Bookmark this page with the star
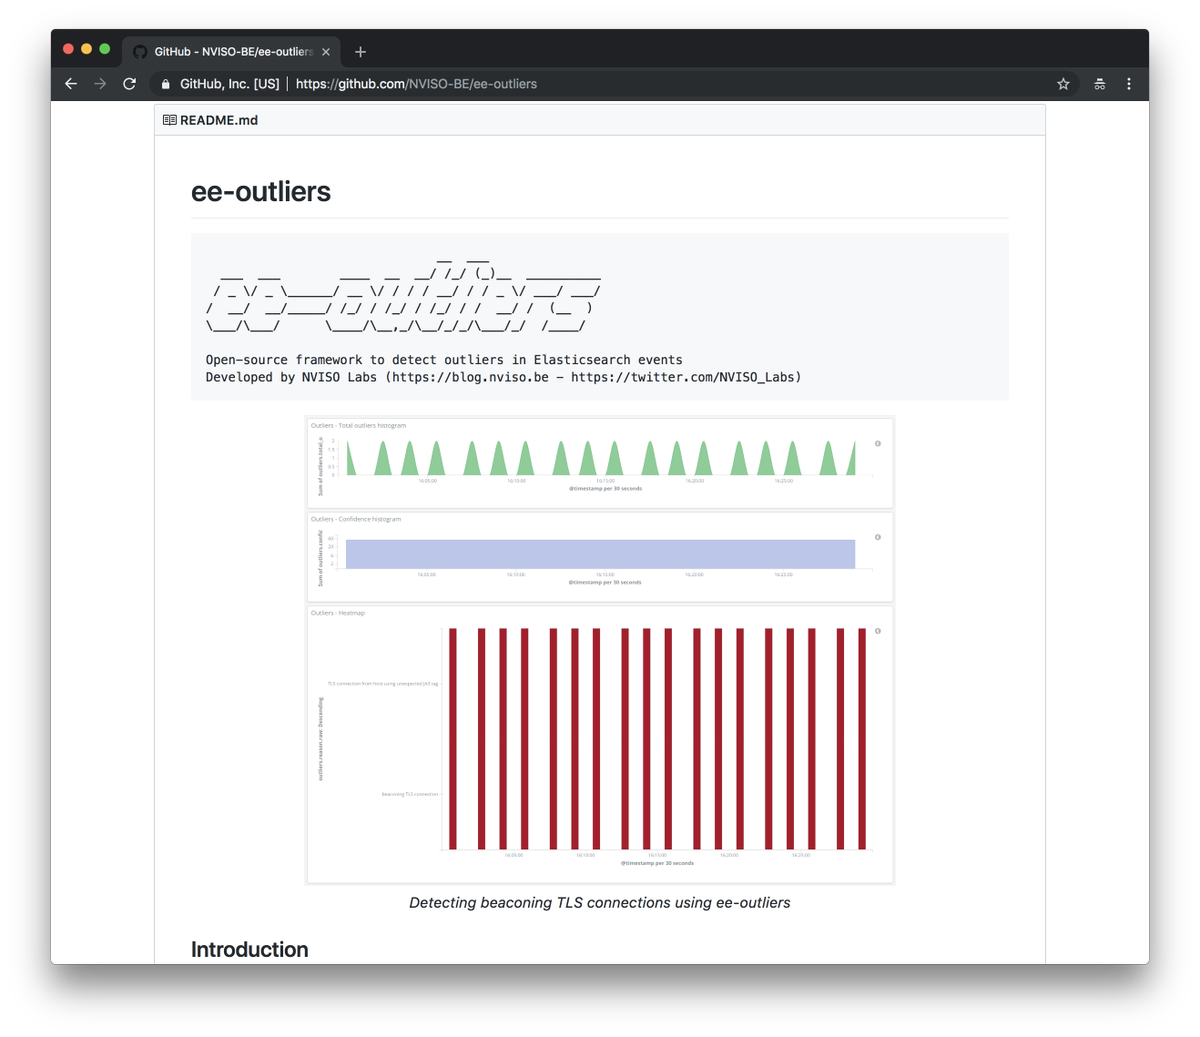This screenshot has width=1200, height=1037. (x=1063, y=84)
